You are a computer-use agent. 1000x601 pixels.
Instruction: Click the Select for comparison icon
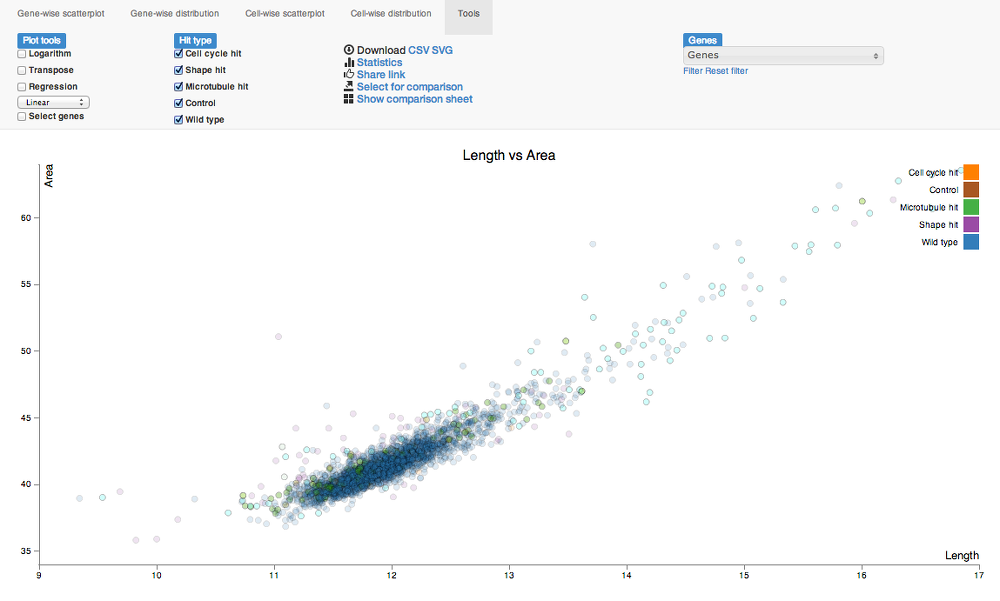click(349, 87)
